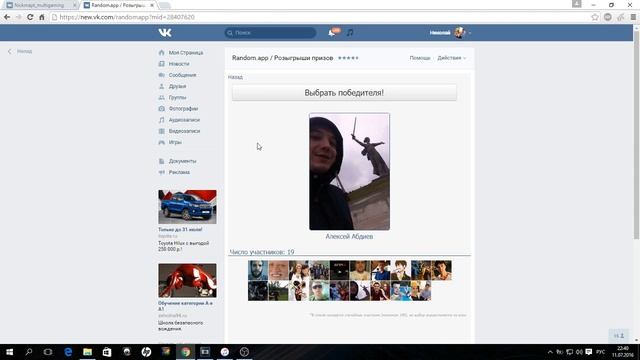Viewport: 640px width, 360px height.
Task: Click the home icon beside Моя Страница
Action: 162,53
